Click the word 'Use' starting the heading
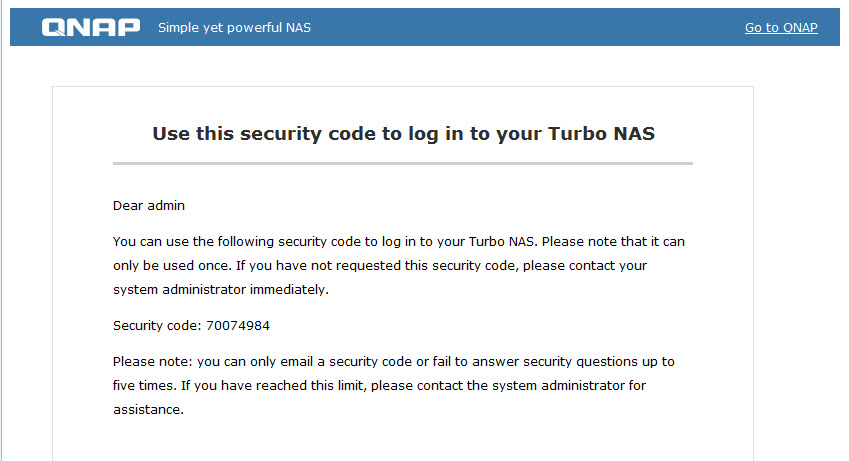 click(171, 134)
